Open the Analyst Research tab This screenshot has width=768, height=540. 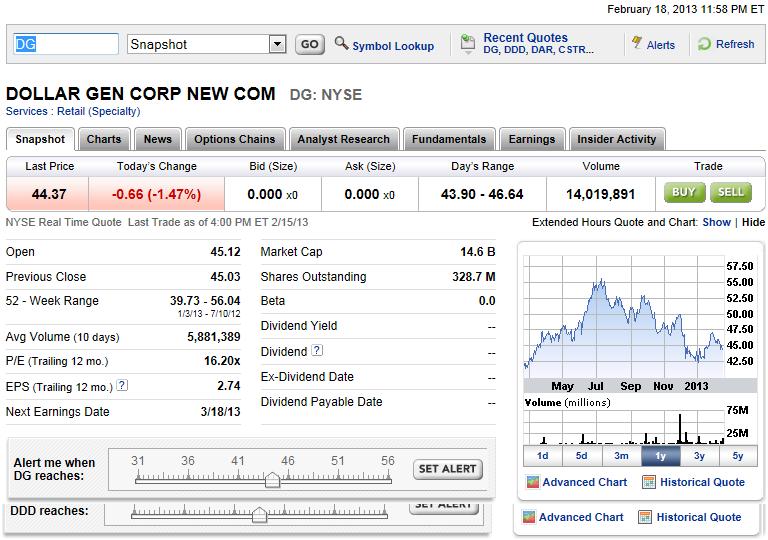click(x=343, y=139)
